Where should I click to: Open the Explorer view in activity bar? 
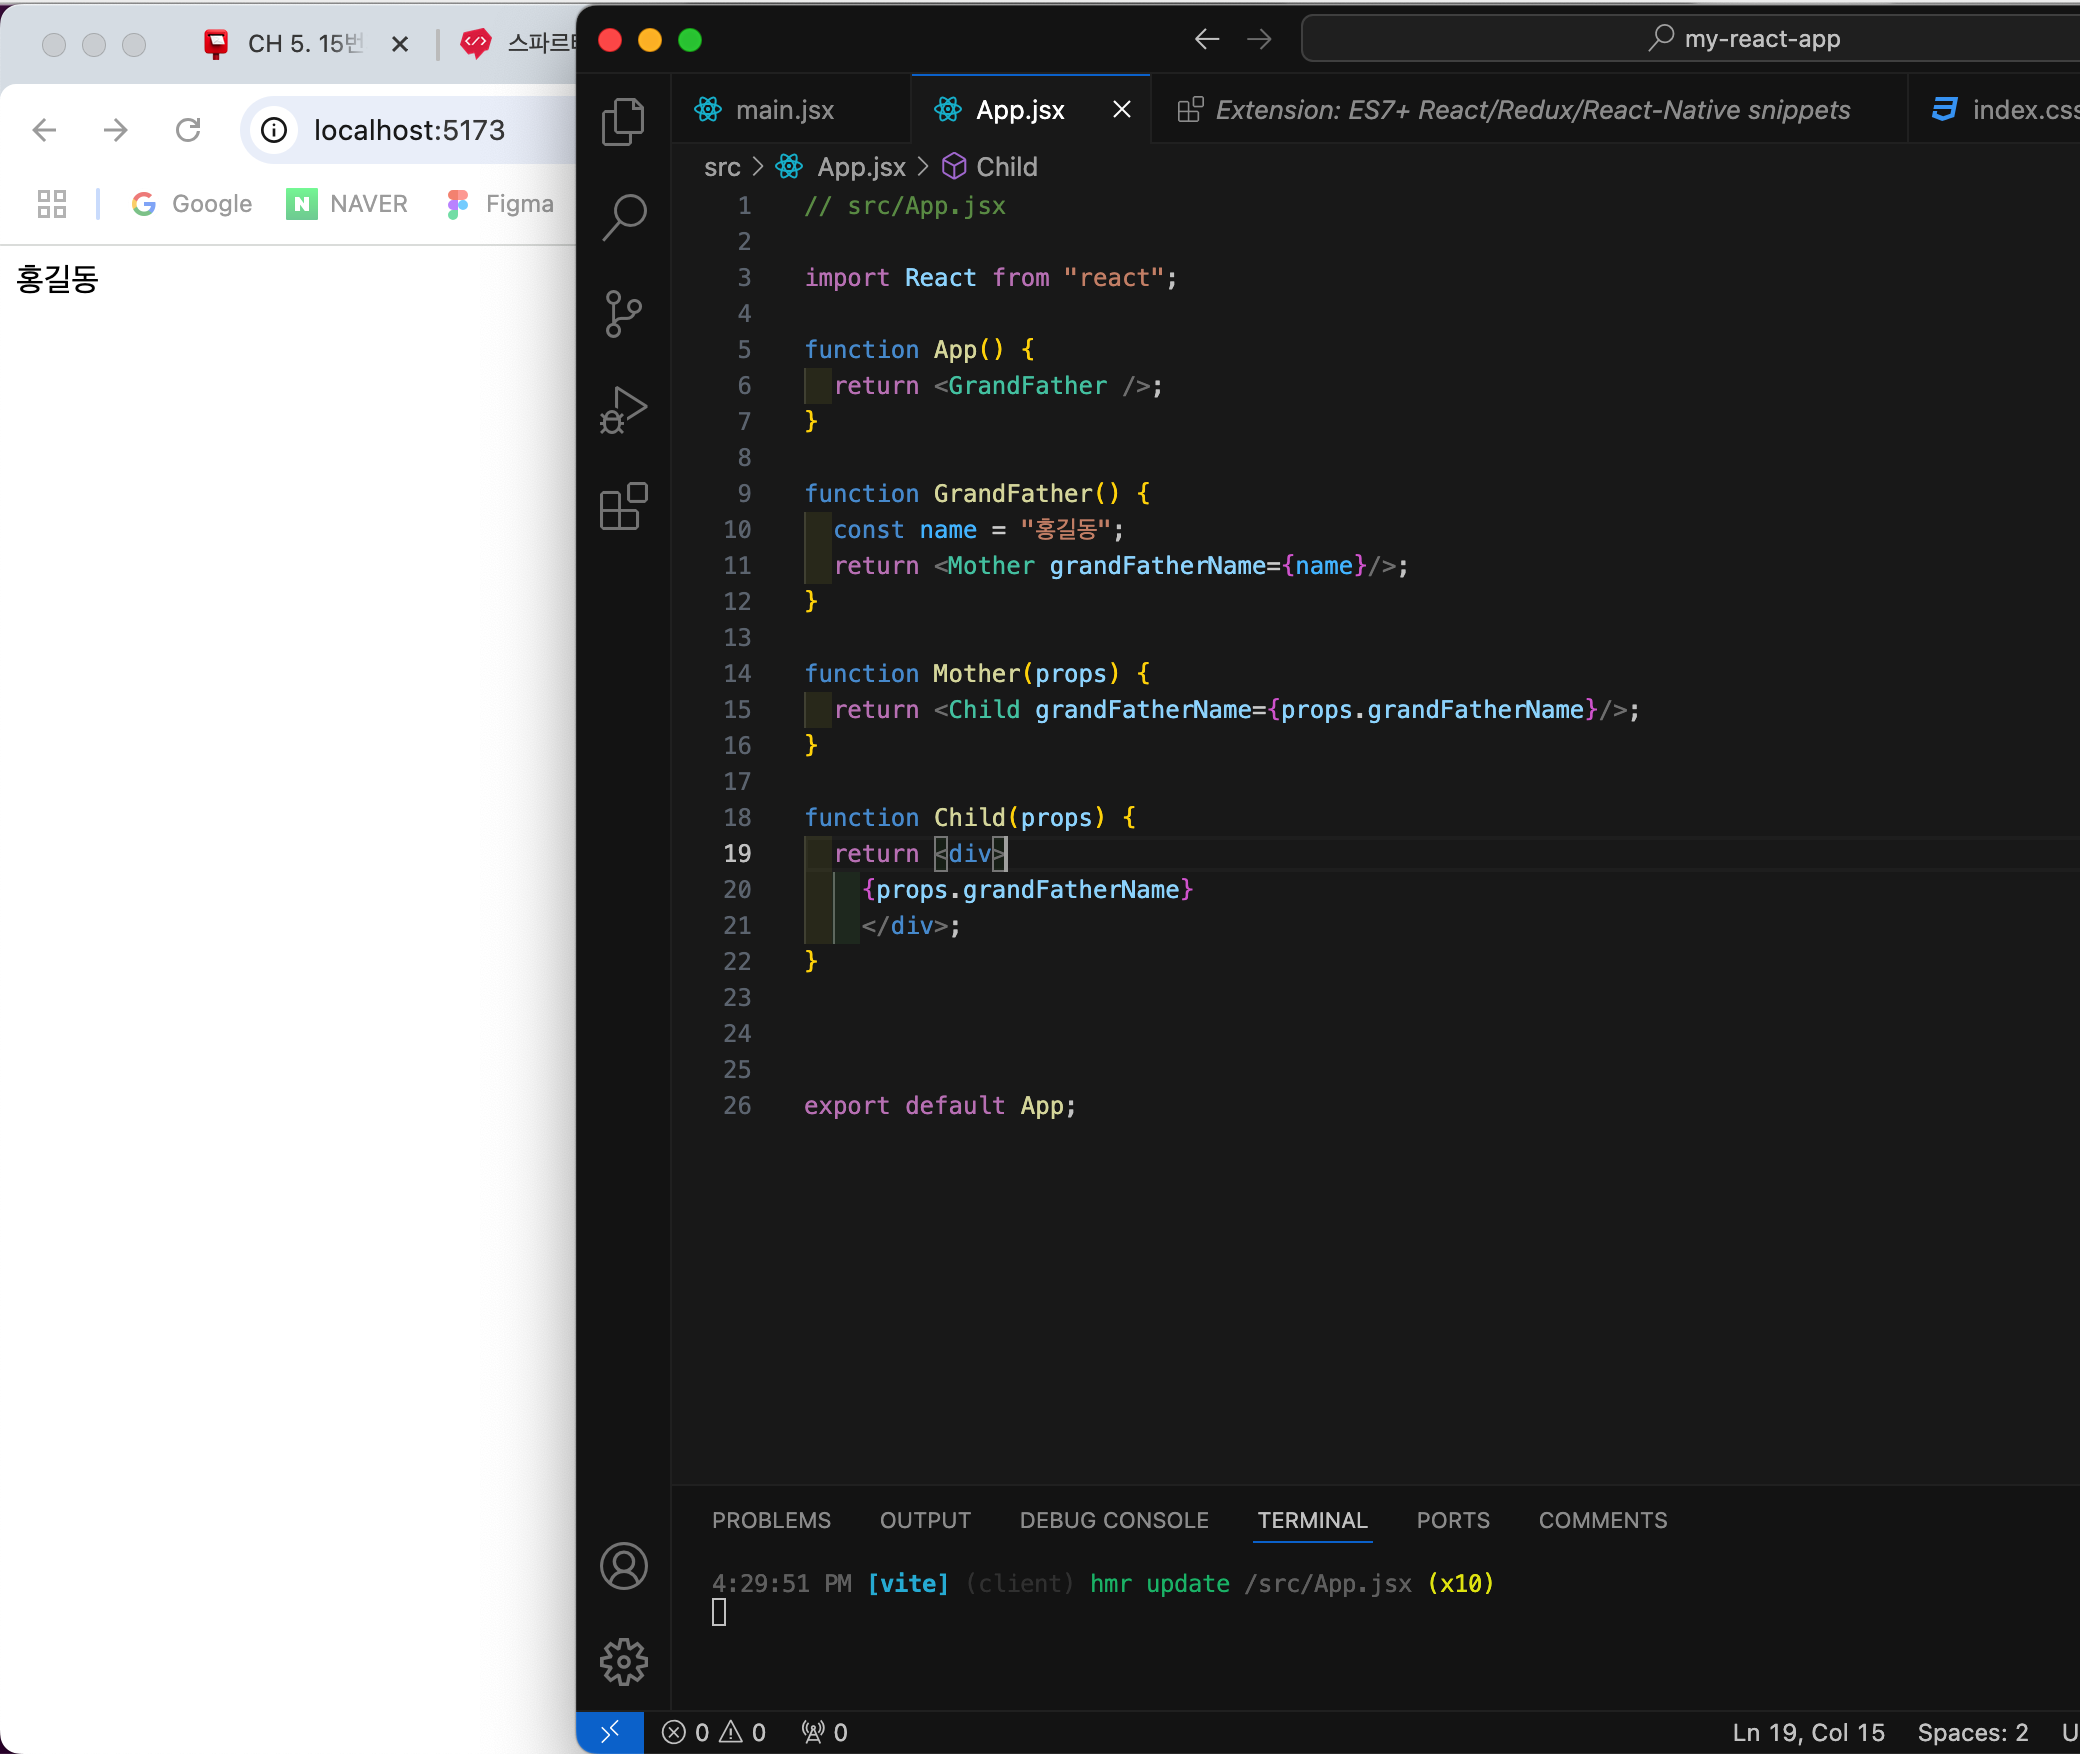(x=623, y=122)
